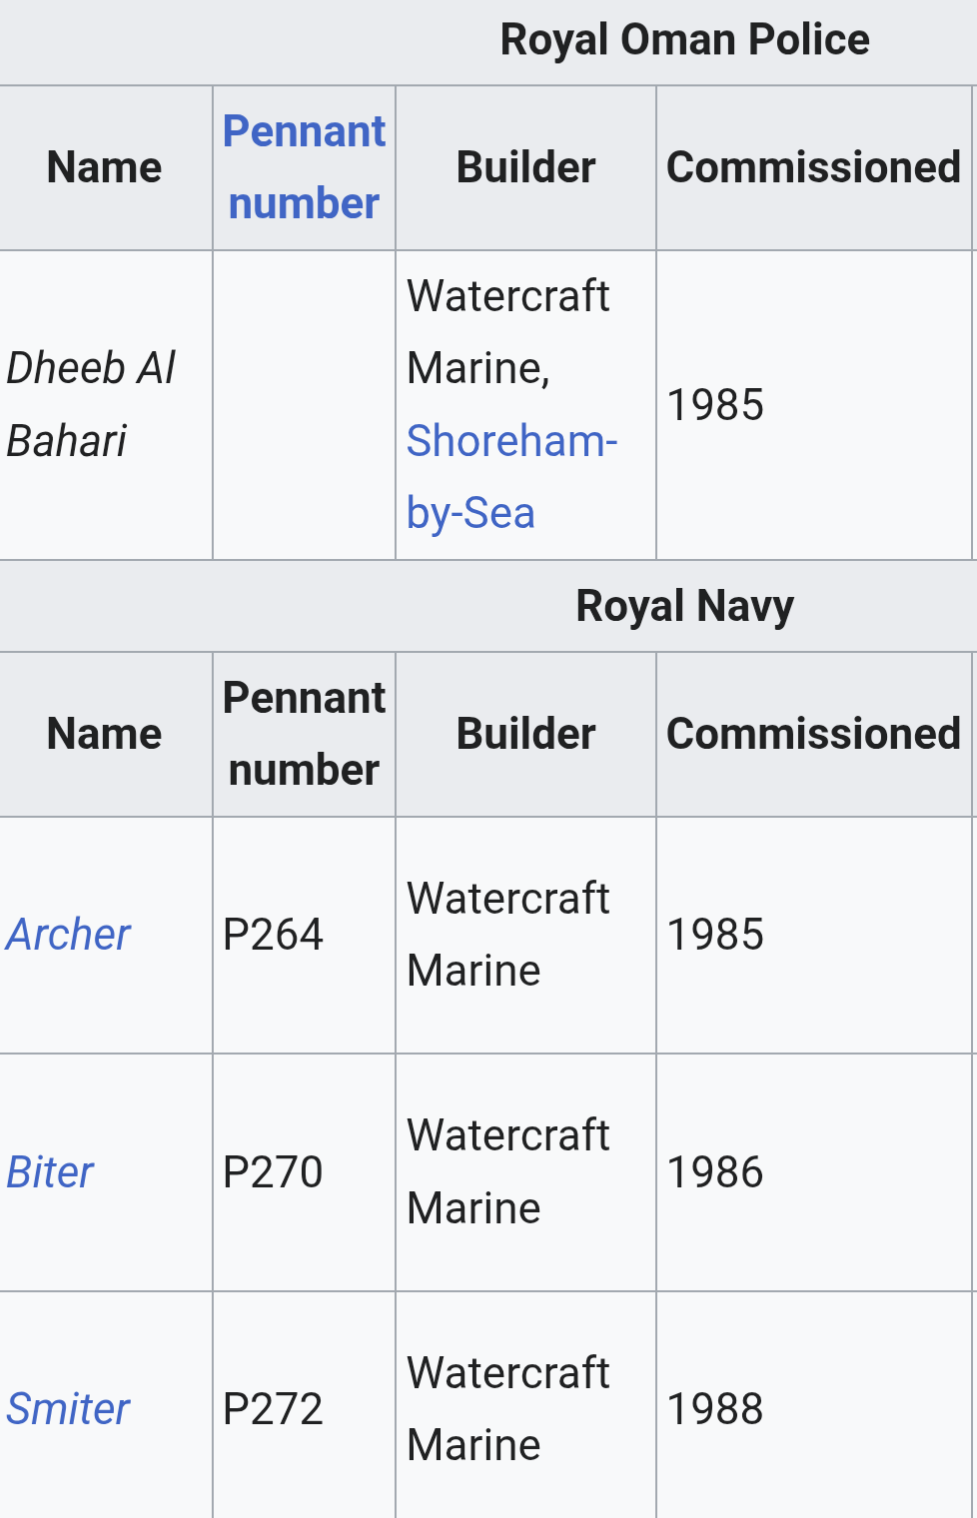Viewport: 977px width, 1518px height.
Task: Open the Smiter ship link
Action: [68, 1409]
